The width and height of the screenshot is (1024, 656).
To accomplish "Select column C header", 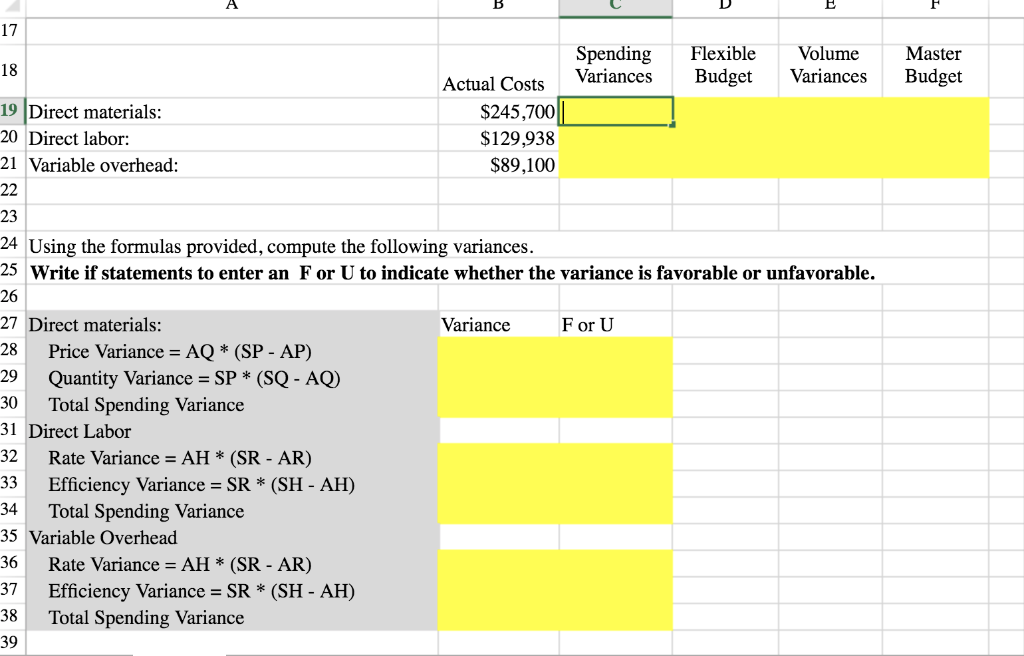I will 614,4.
